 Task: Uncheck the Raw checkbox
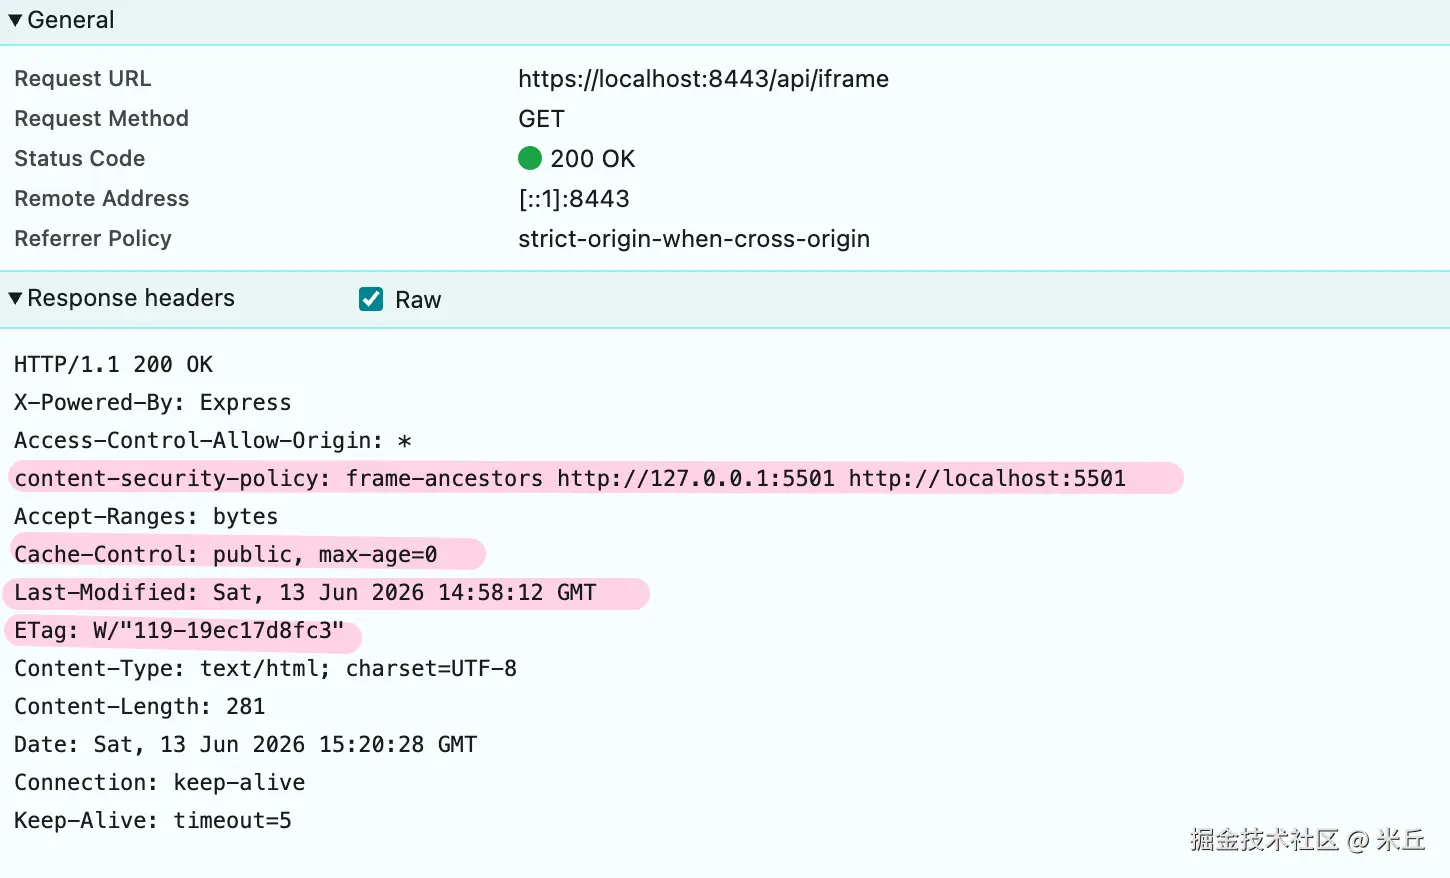371,299
